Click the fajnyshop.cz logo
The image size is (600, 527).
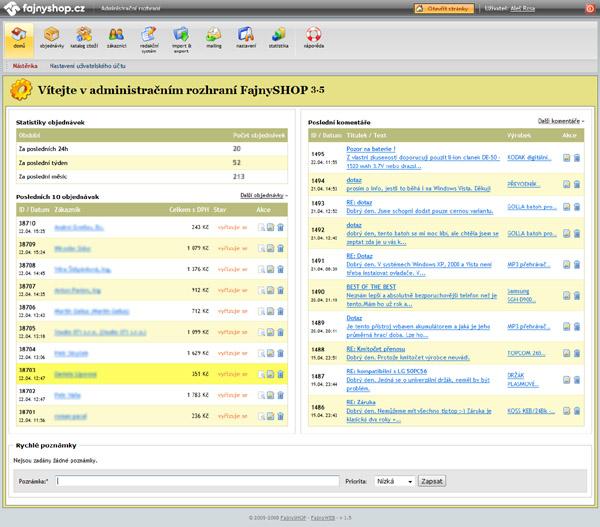tap(44, 8)
